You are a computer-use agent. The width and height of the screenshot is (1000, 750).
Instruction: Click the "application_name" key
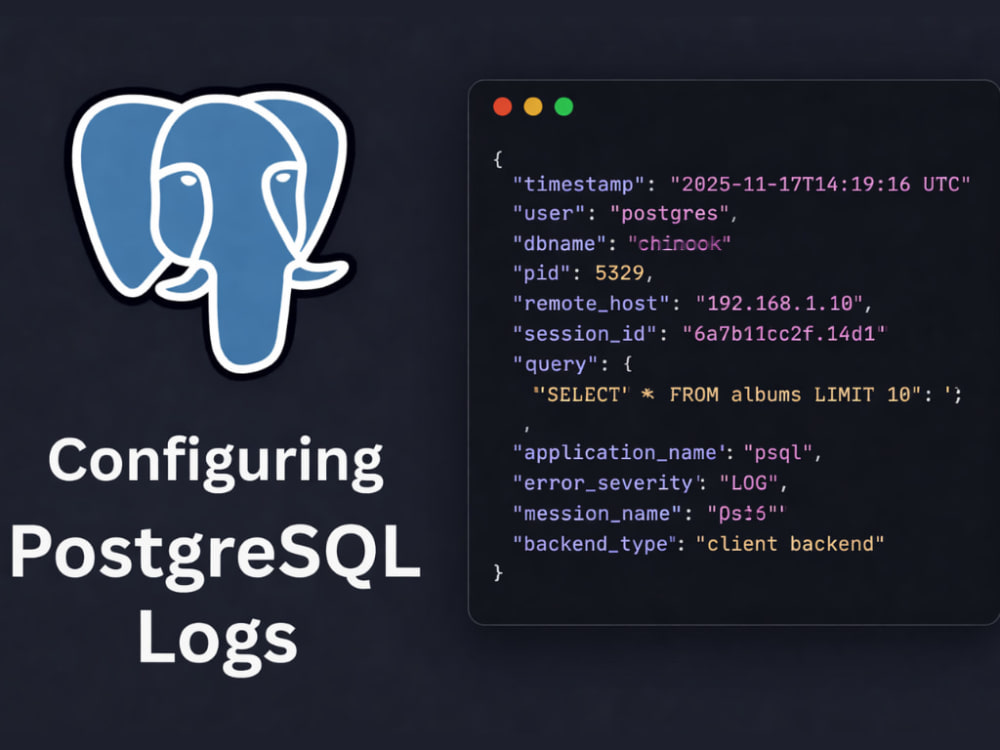click(621, 452)
